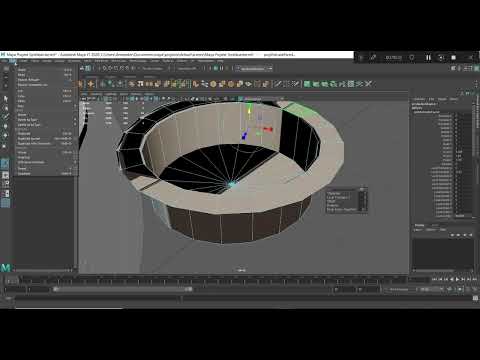Open the Script Editor icon bottom-right
This screenshot has height=360, width=480.
(475, 298)
